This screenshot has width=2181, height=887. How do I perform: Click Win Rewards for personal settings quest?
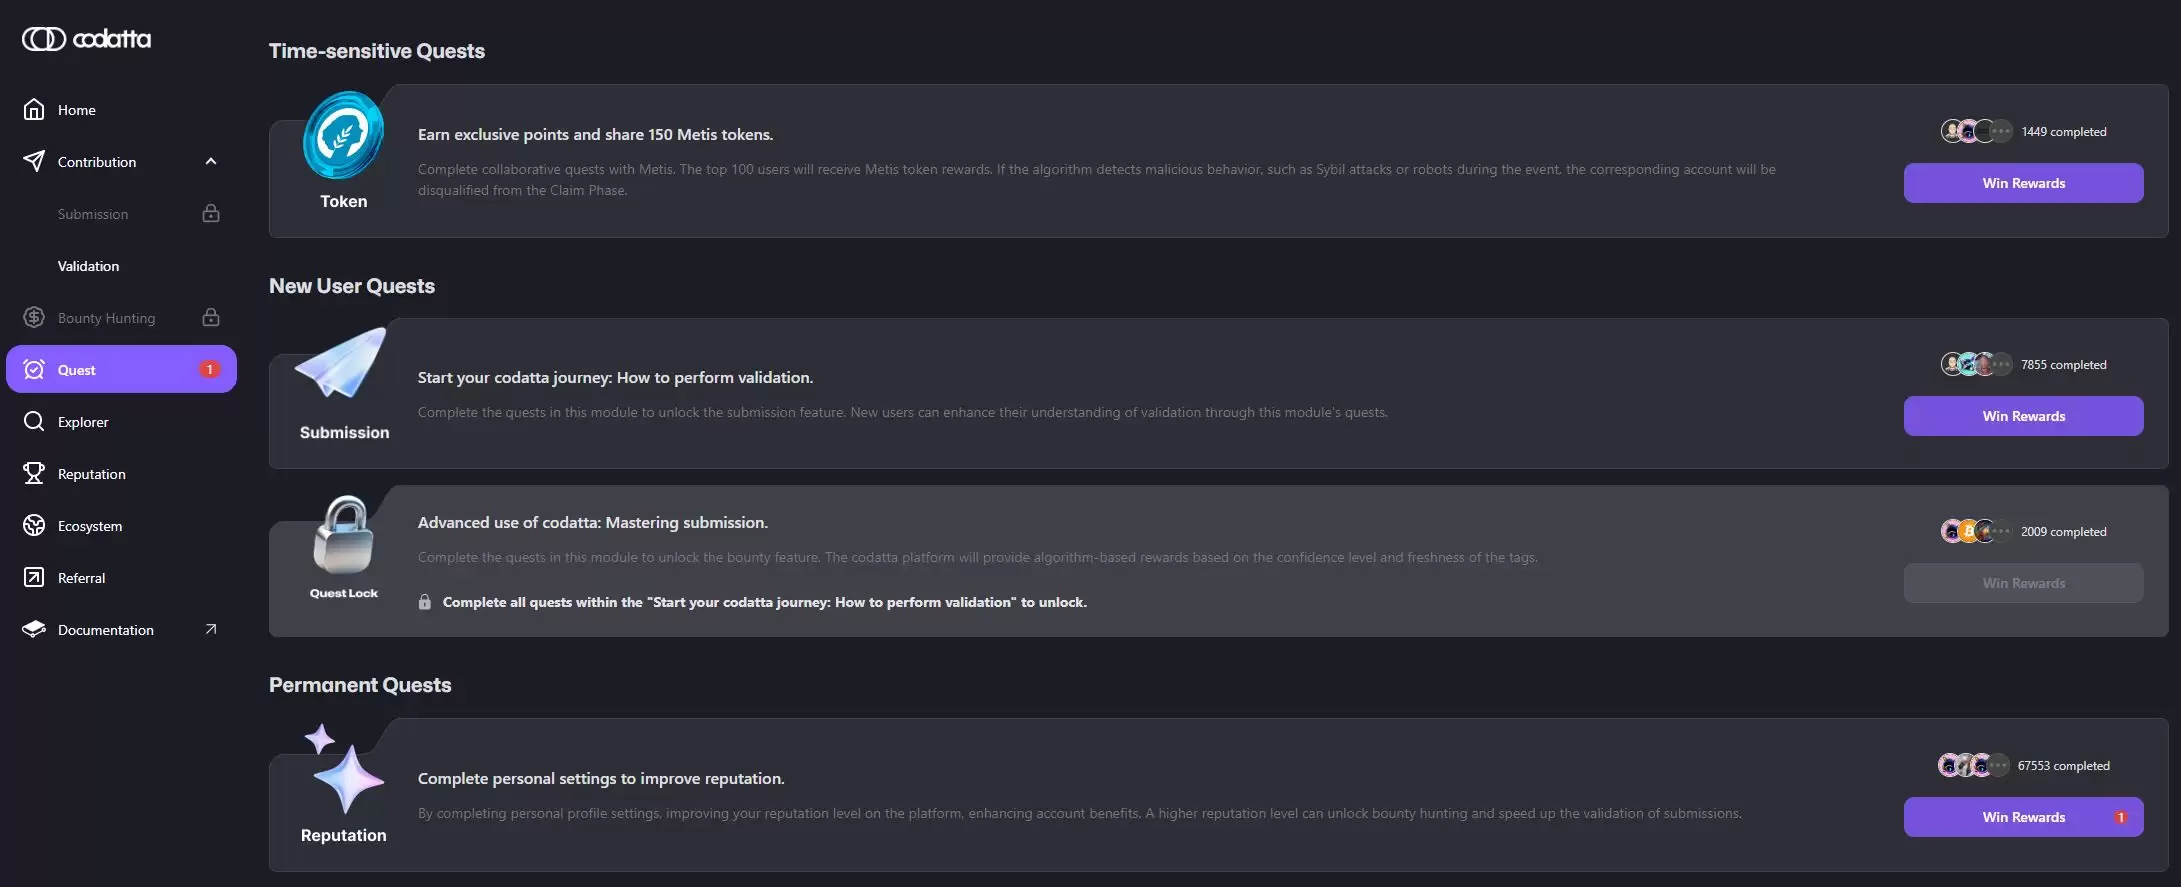tap(2023, 817)
